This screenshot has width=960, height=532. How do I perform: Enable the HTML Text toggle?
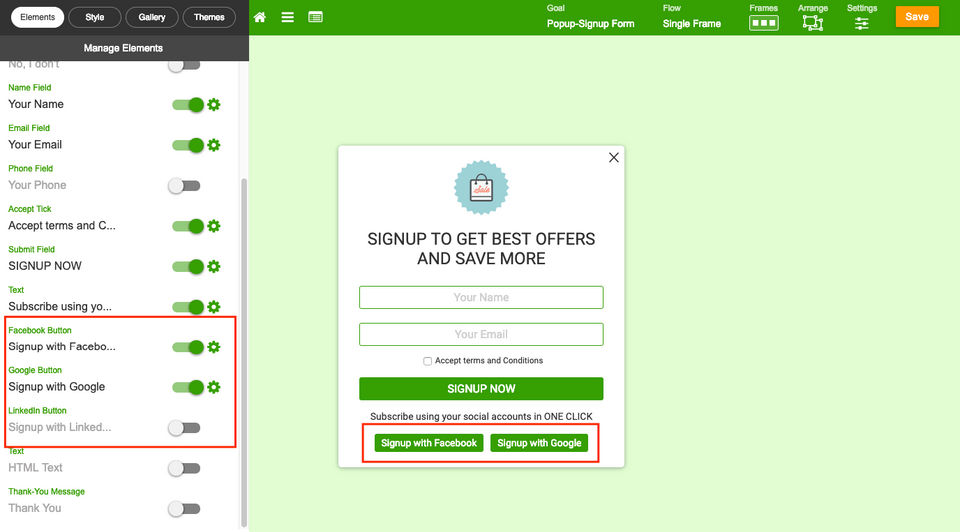pyautogui.click(x=184, y=468)
